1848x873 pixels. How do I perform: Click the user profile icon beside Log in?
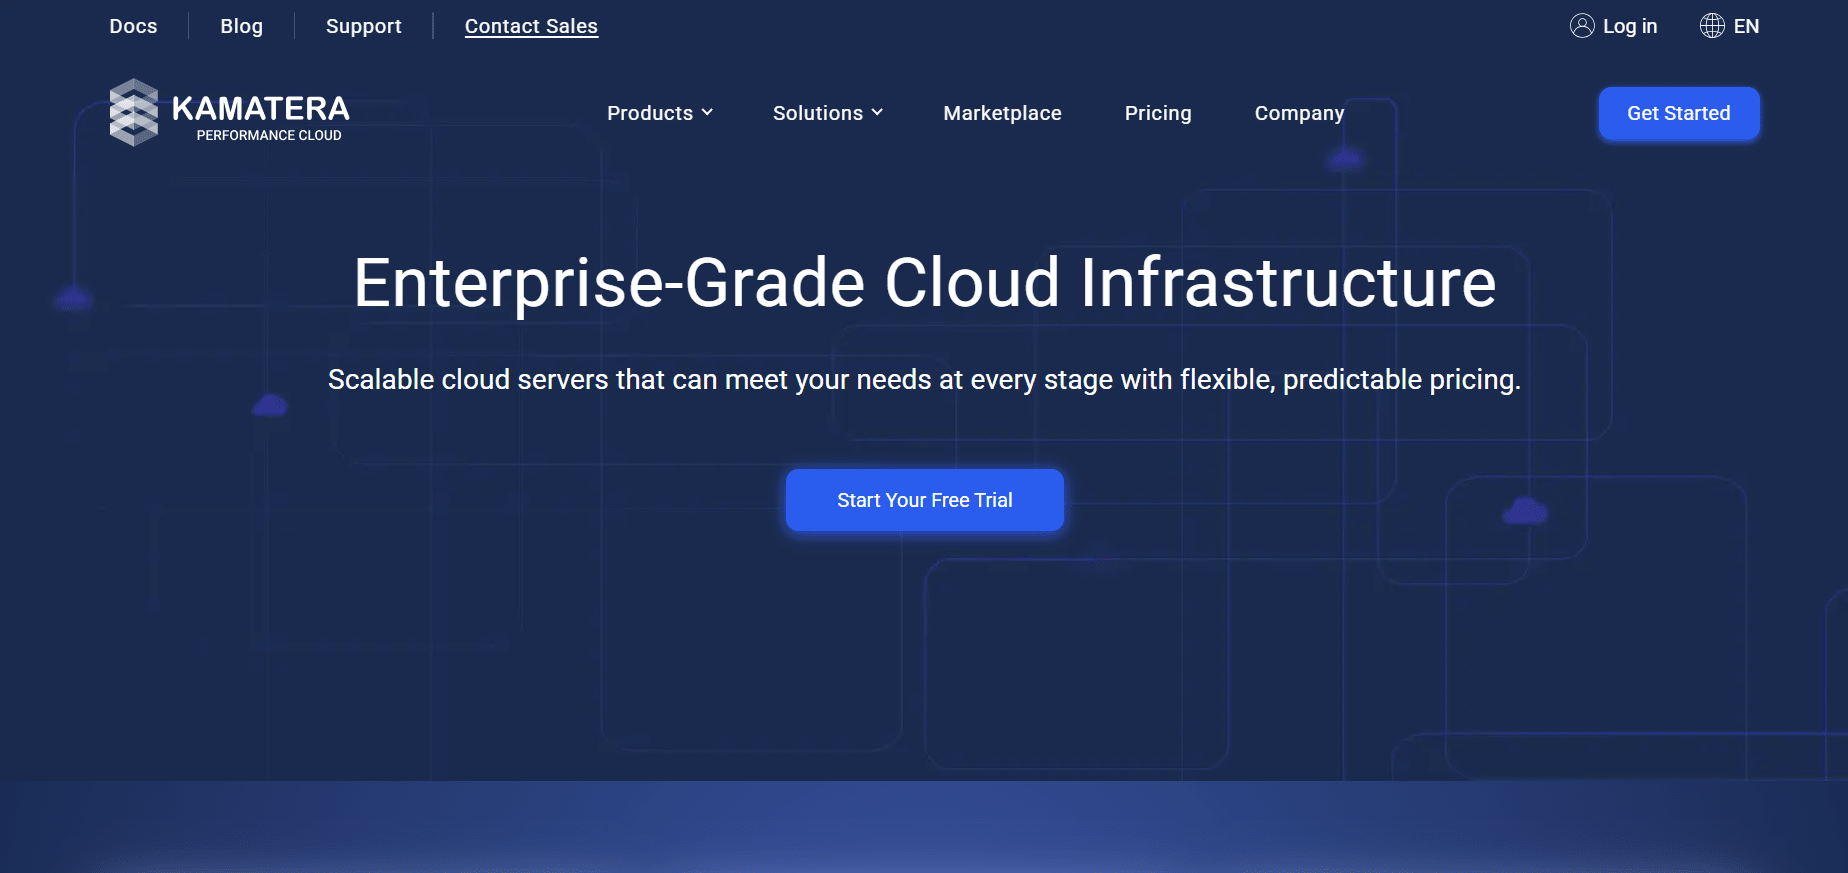[1582, 26]
